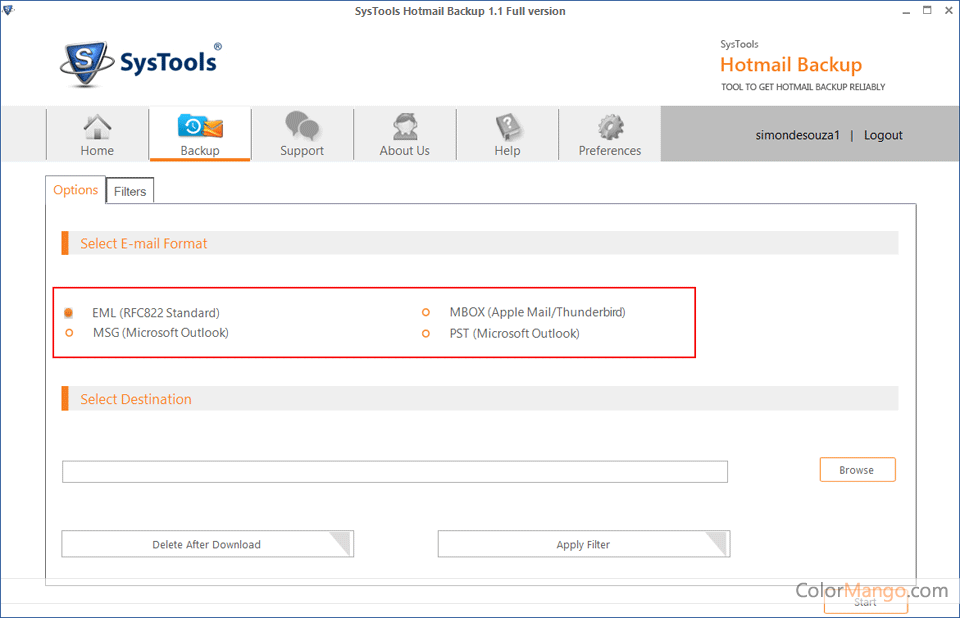Toggle Delete After Download
This screenshot has height=618, width=960.
pyautogui.click(x=207, y=545)
